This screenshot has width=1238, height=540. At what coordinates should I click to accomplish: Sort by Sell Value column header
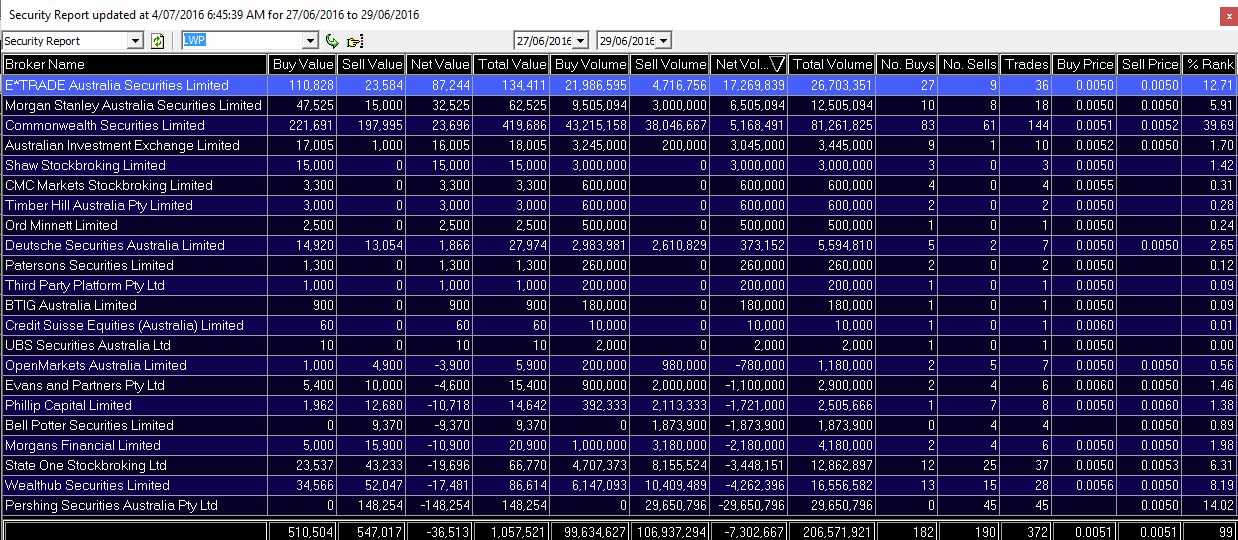(372, 64)
